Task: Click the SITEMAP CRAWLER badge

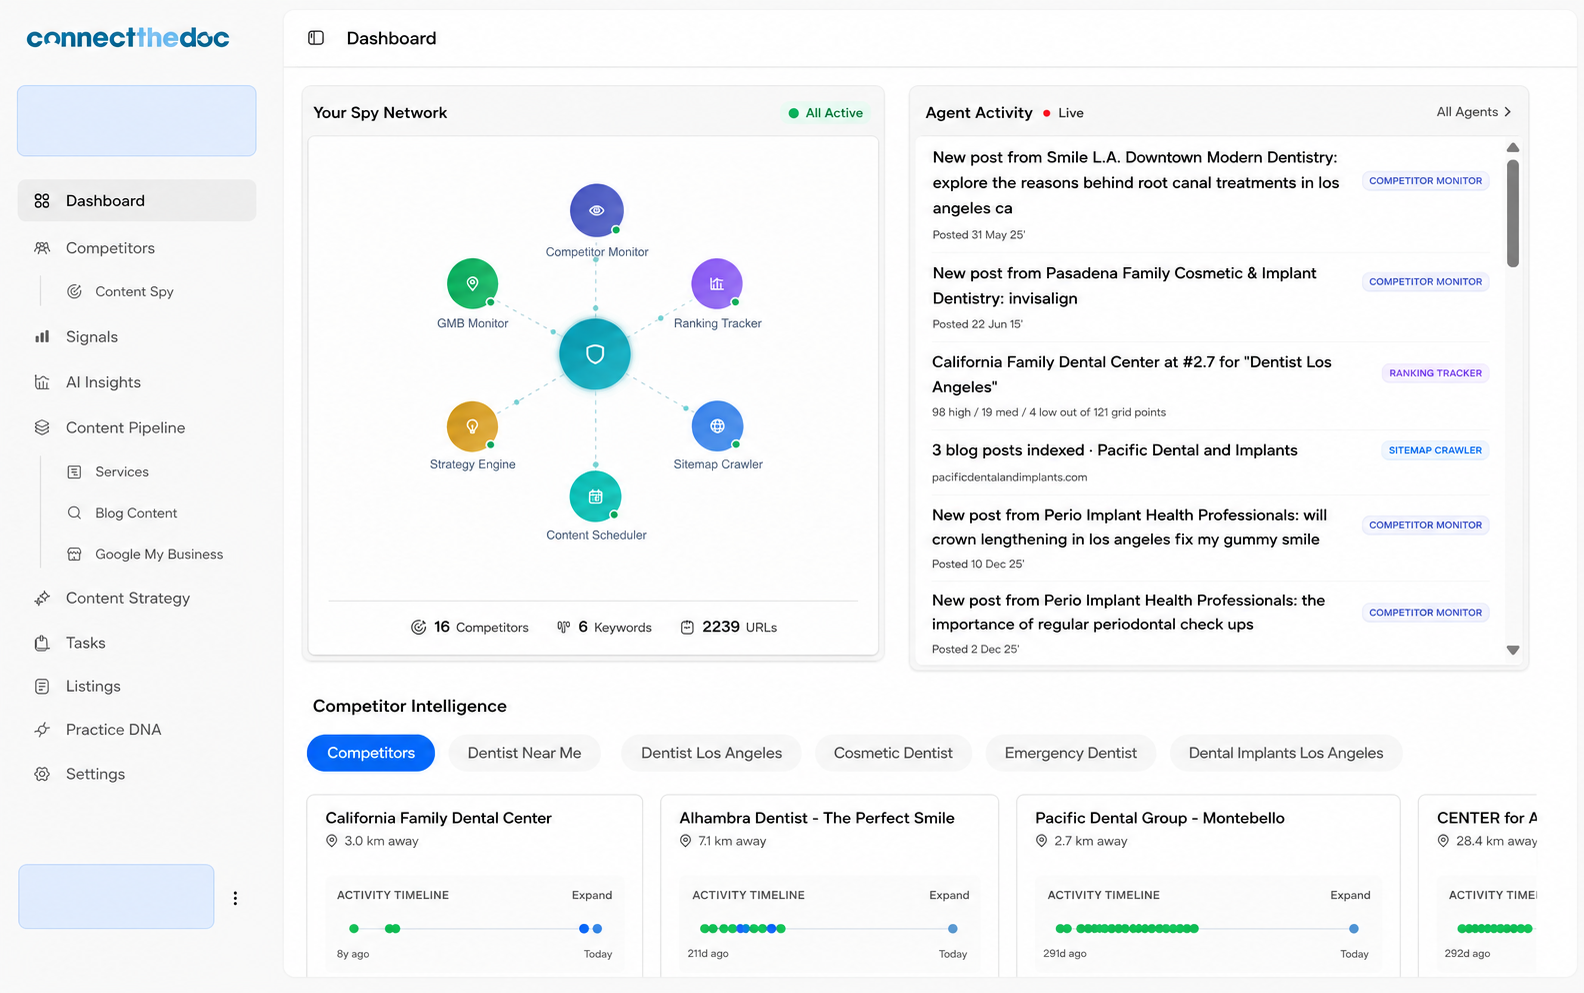Action: pos(1435,450)
